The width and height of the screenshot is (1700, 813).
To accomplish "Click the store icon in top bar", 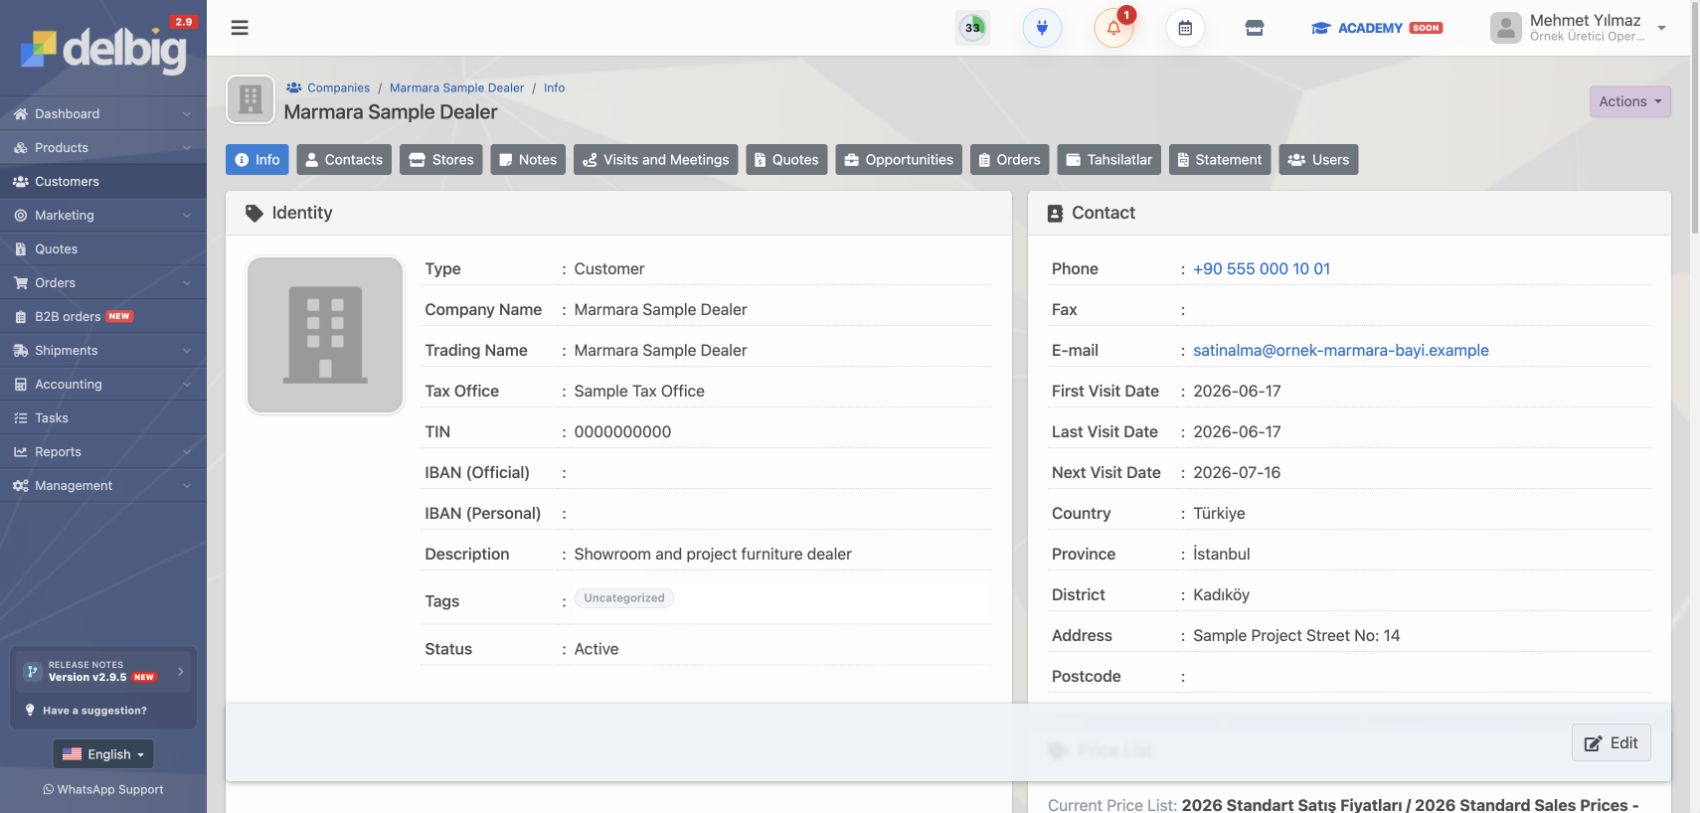I will [1254, 28].
